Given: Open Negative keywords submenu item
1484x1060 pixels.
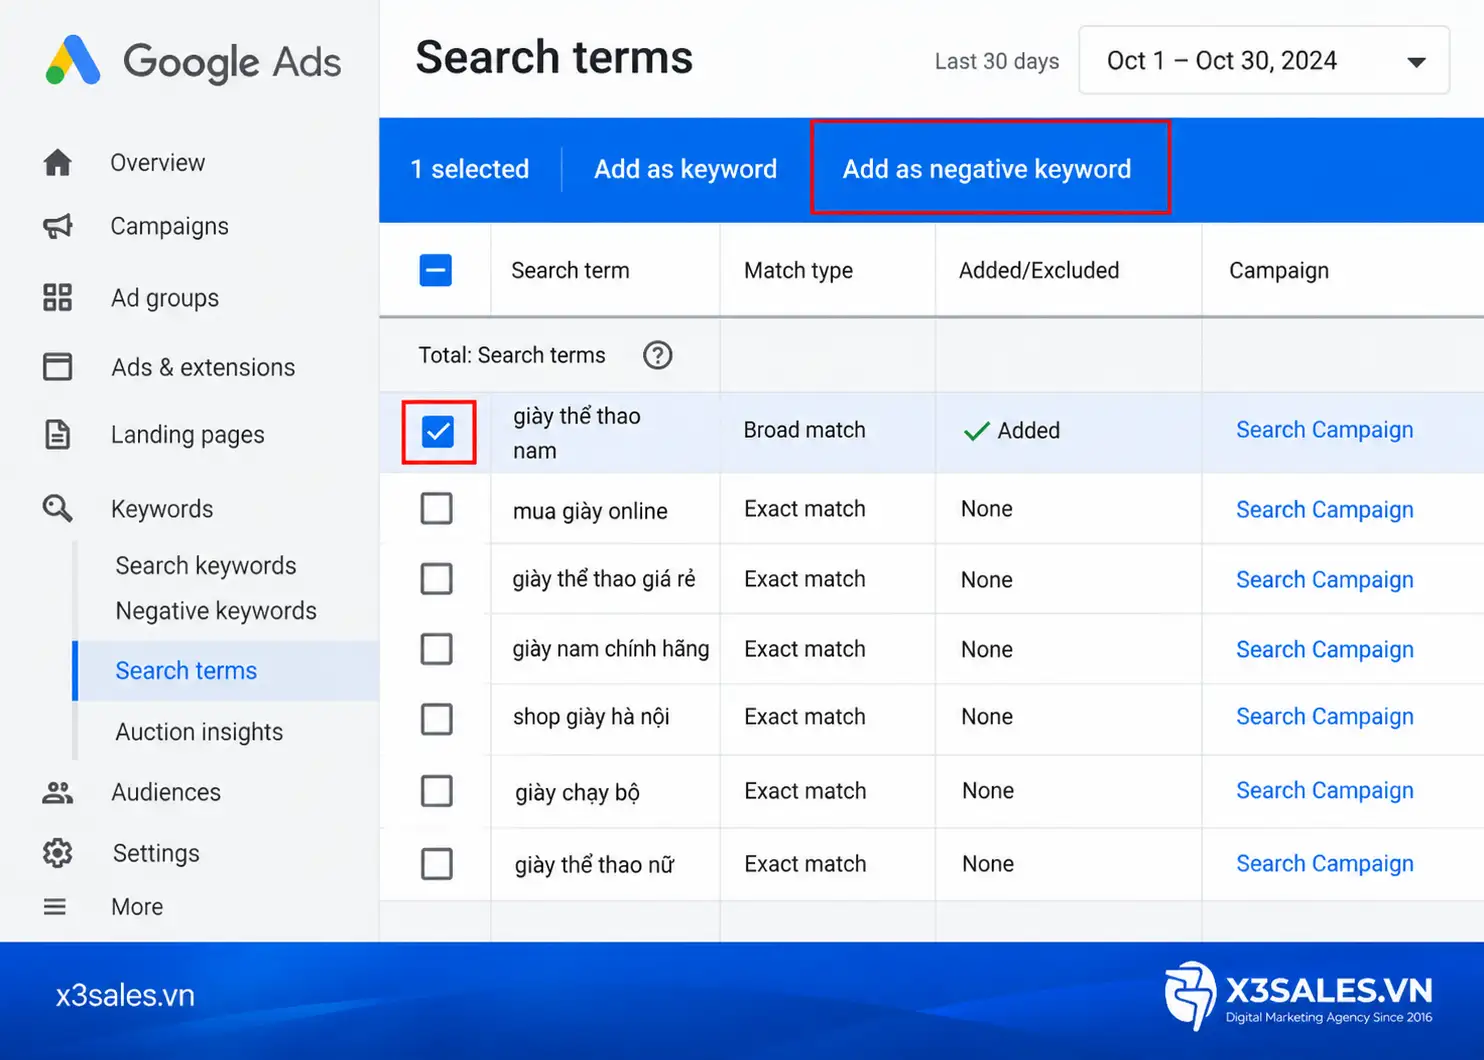Looking at the screenshot, I should point(216,611).
